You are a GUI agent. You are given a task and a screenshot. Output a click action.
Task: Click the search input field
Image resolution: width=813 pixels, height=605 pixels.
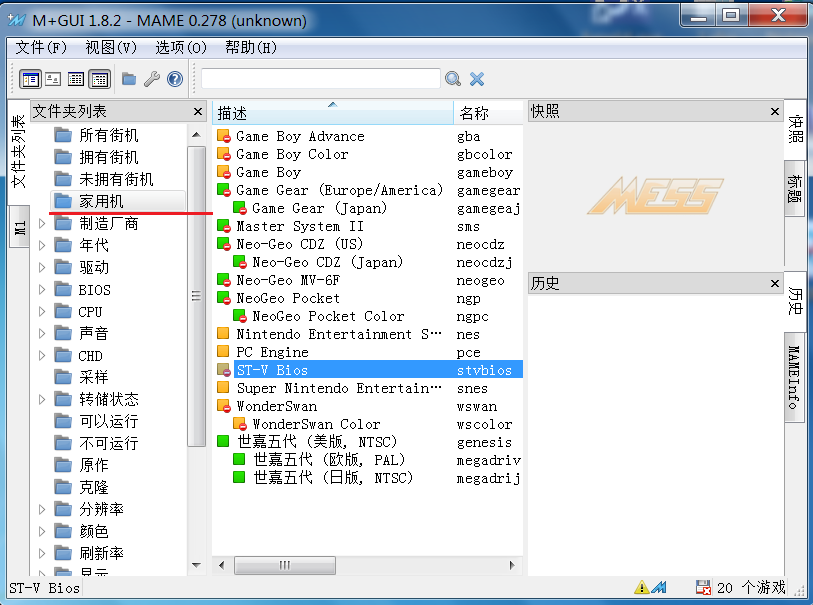click(320, 79)
